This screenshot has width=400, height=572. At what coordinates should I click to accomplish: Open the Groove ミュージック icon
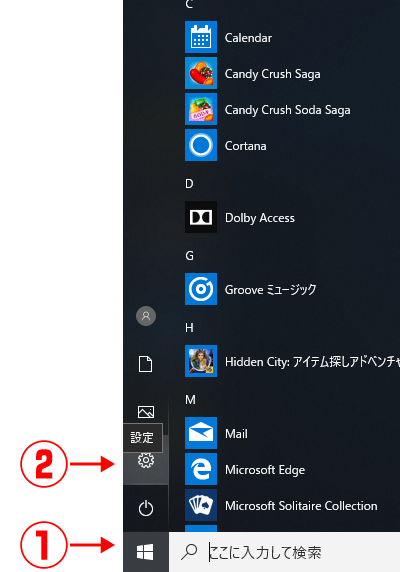pos(201,289)
